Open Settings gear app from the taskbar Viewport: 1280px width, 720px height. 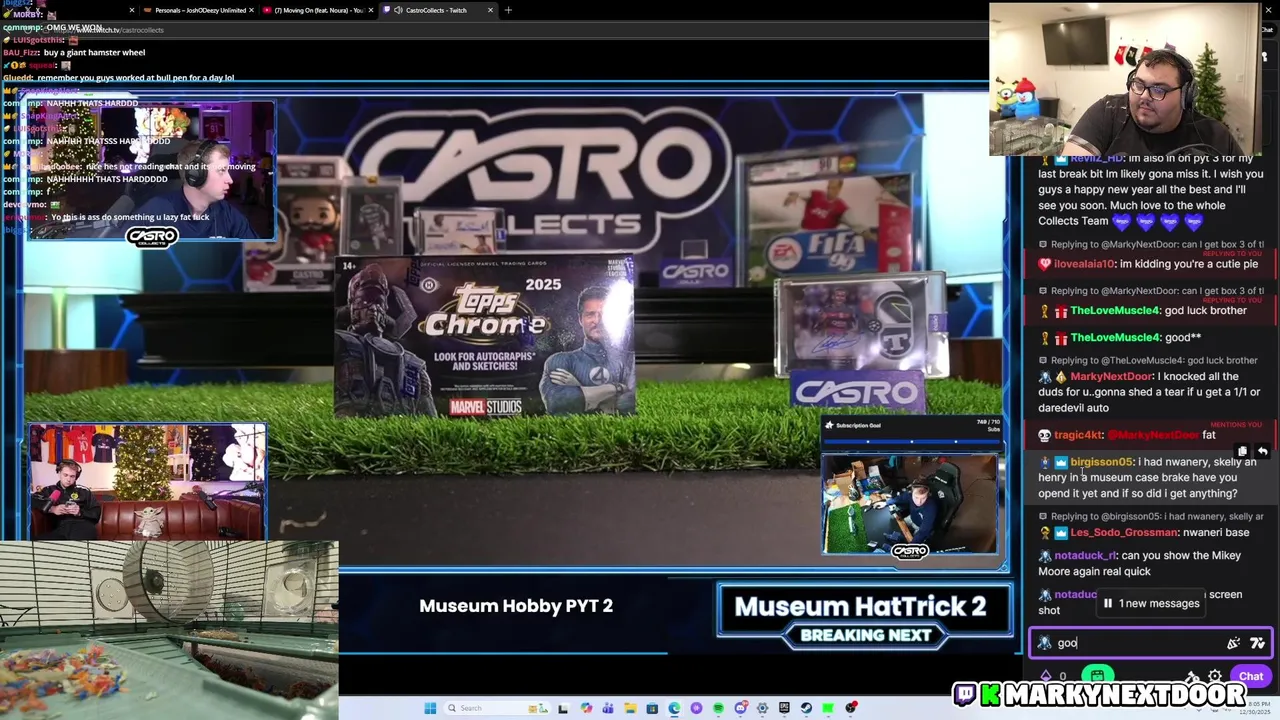(x=762, y=708)
